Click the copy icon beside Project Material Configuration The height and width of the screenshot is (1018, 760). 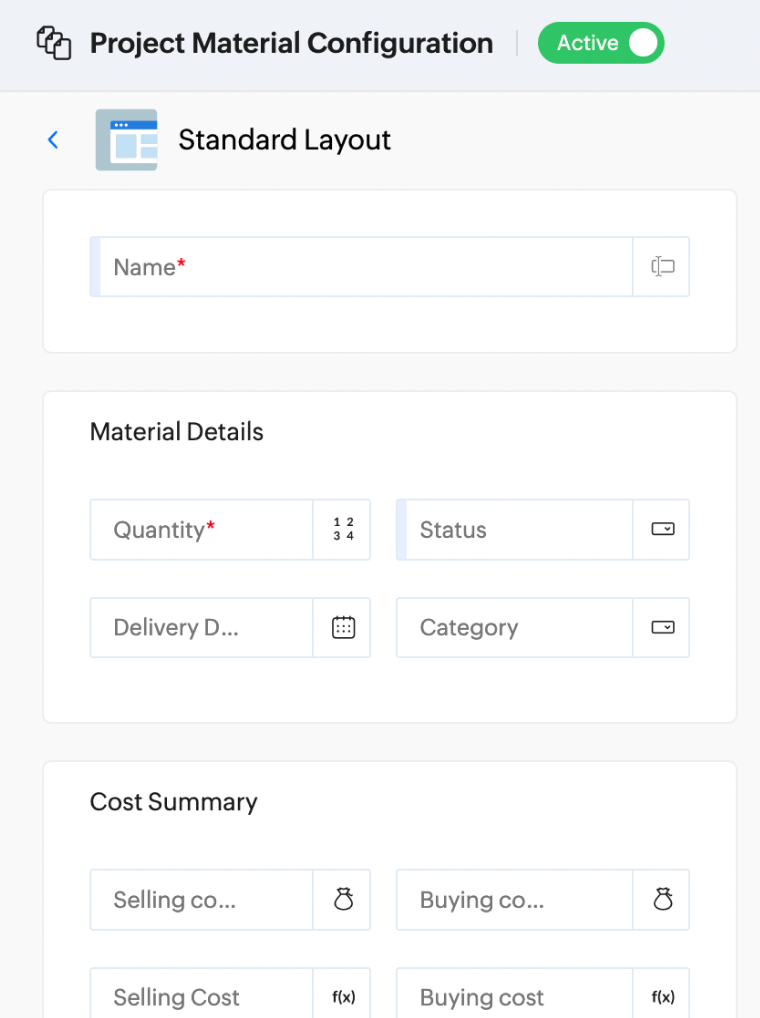[53, 43]
